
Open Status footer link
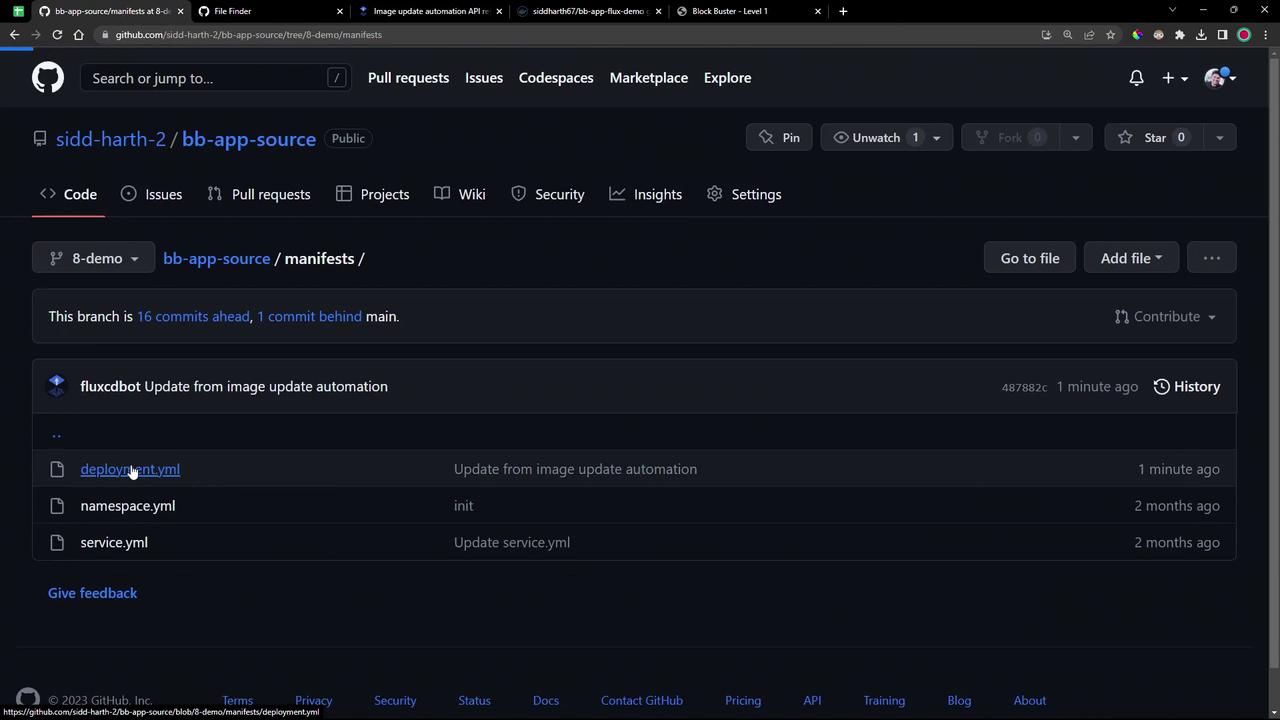(x=474, y=701)
